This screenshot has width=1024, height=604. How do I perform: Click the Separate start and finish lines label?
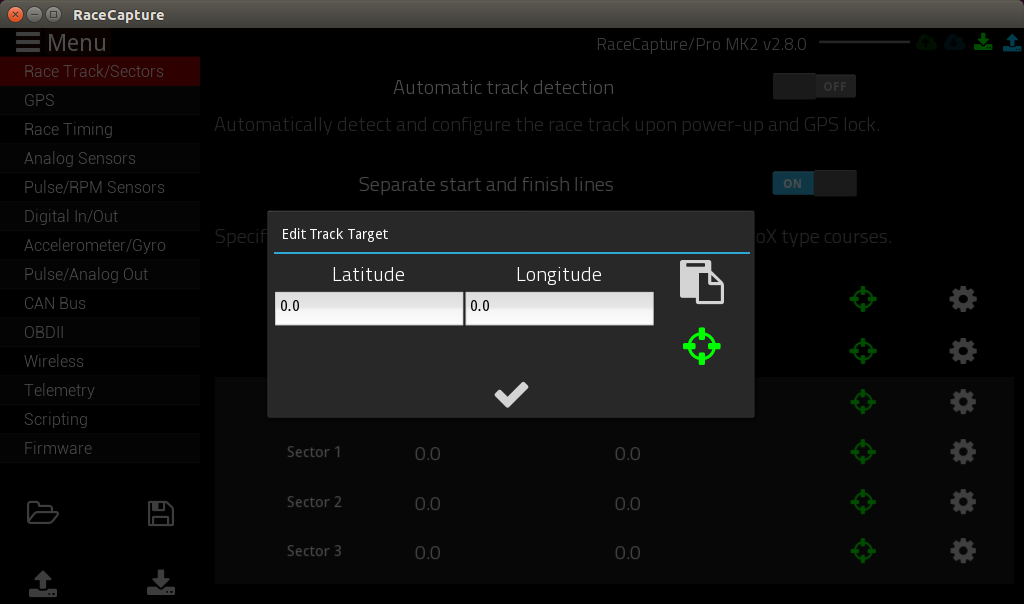[486, 185]
